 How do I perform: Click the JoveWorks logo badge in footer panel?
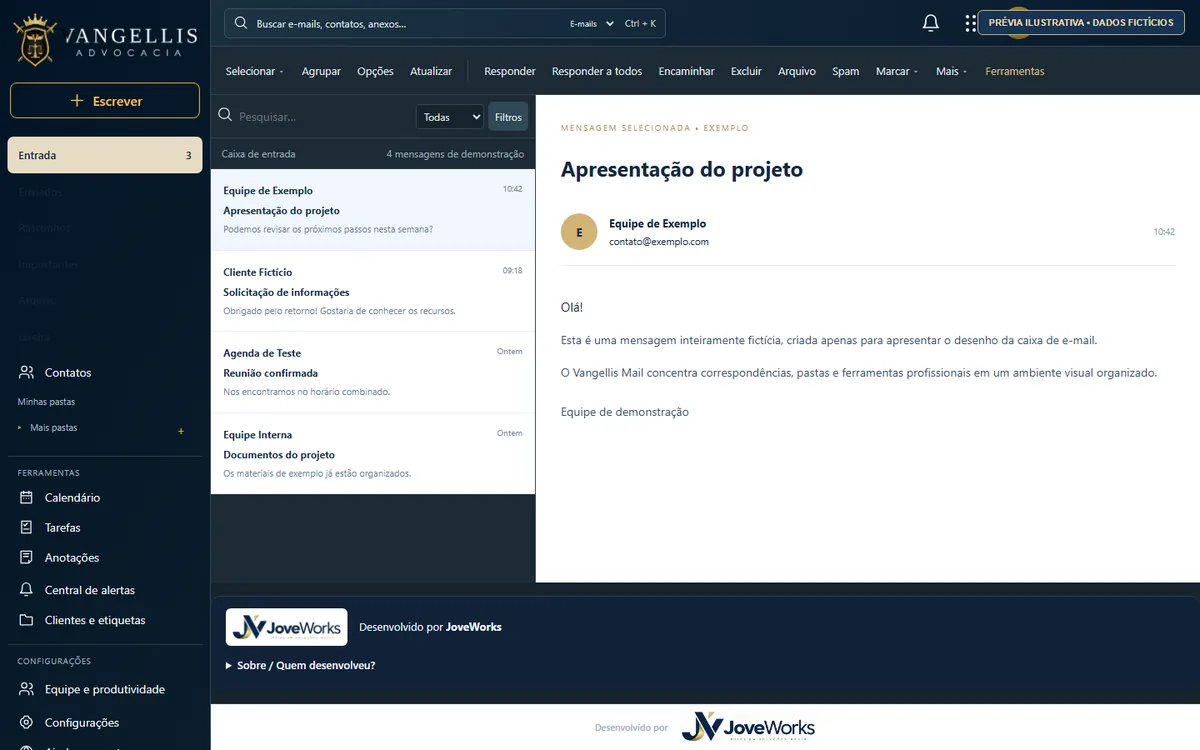pos(287,627)
